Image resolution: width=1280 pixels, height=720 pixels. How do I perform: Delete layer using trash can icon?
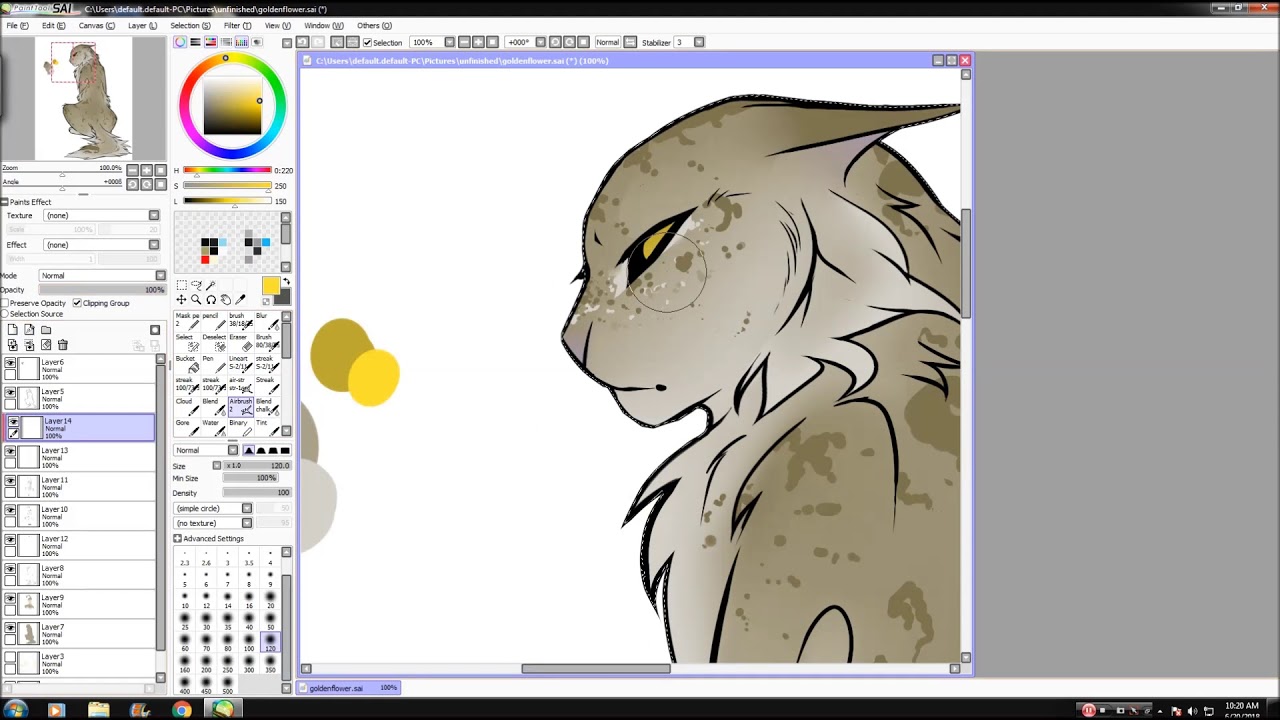(62, 345)
